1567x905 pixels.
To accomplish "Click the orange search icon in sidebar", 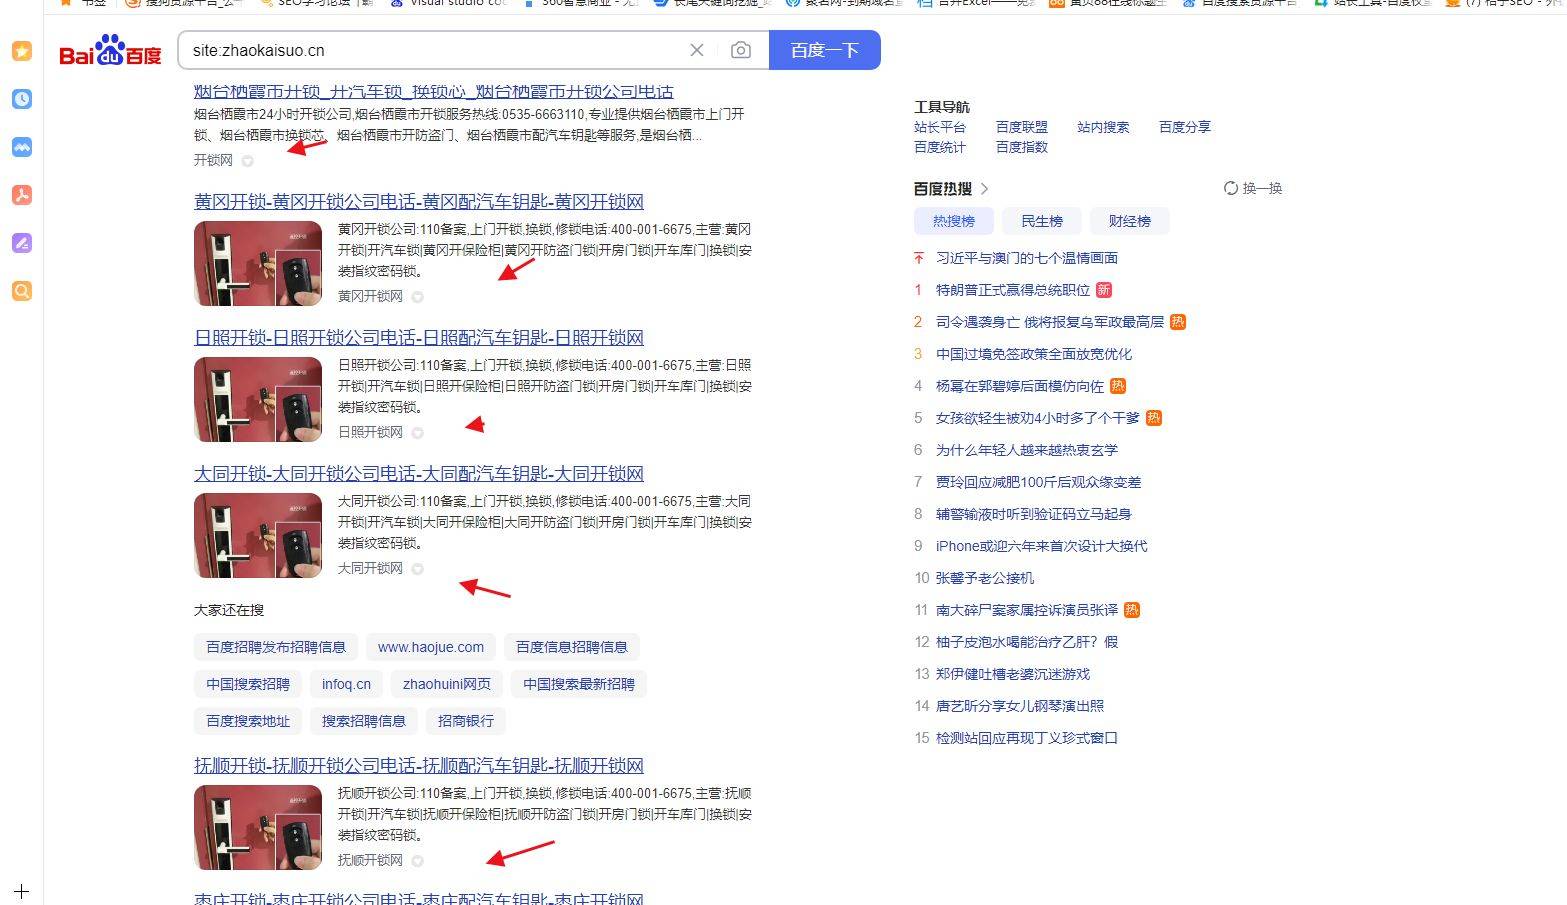I will point(22,291).
